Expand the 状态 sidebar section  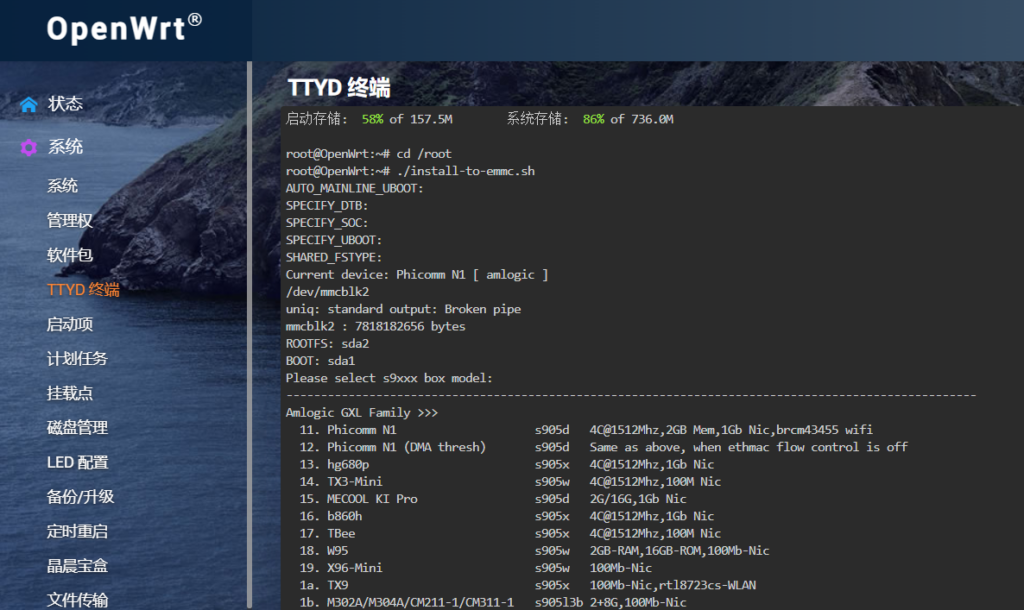(x=63, y=102)
